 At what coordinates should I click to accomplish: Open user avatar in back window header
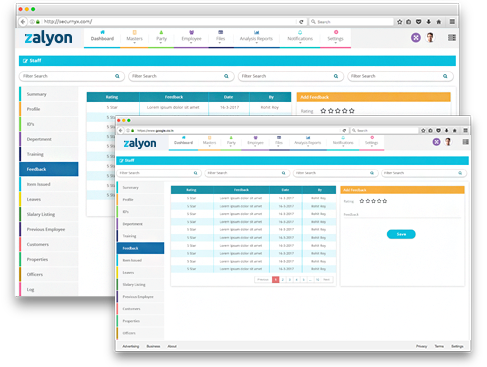click(x=430, y=38)
